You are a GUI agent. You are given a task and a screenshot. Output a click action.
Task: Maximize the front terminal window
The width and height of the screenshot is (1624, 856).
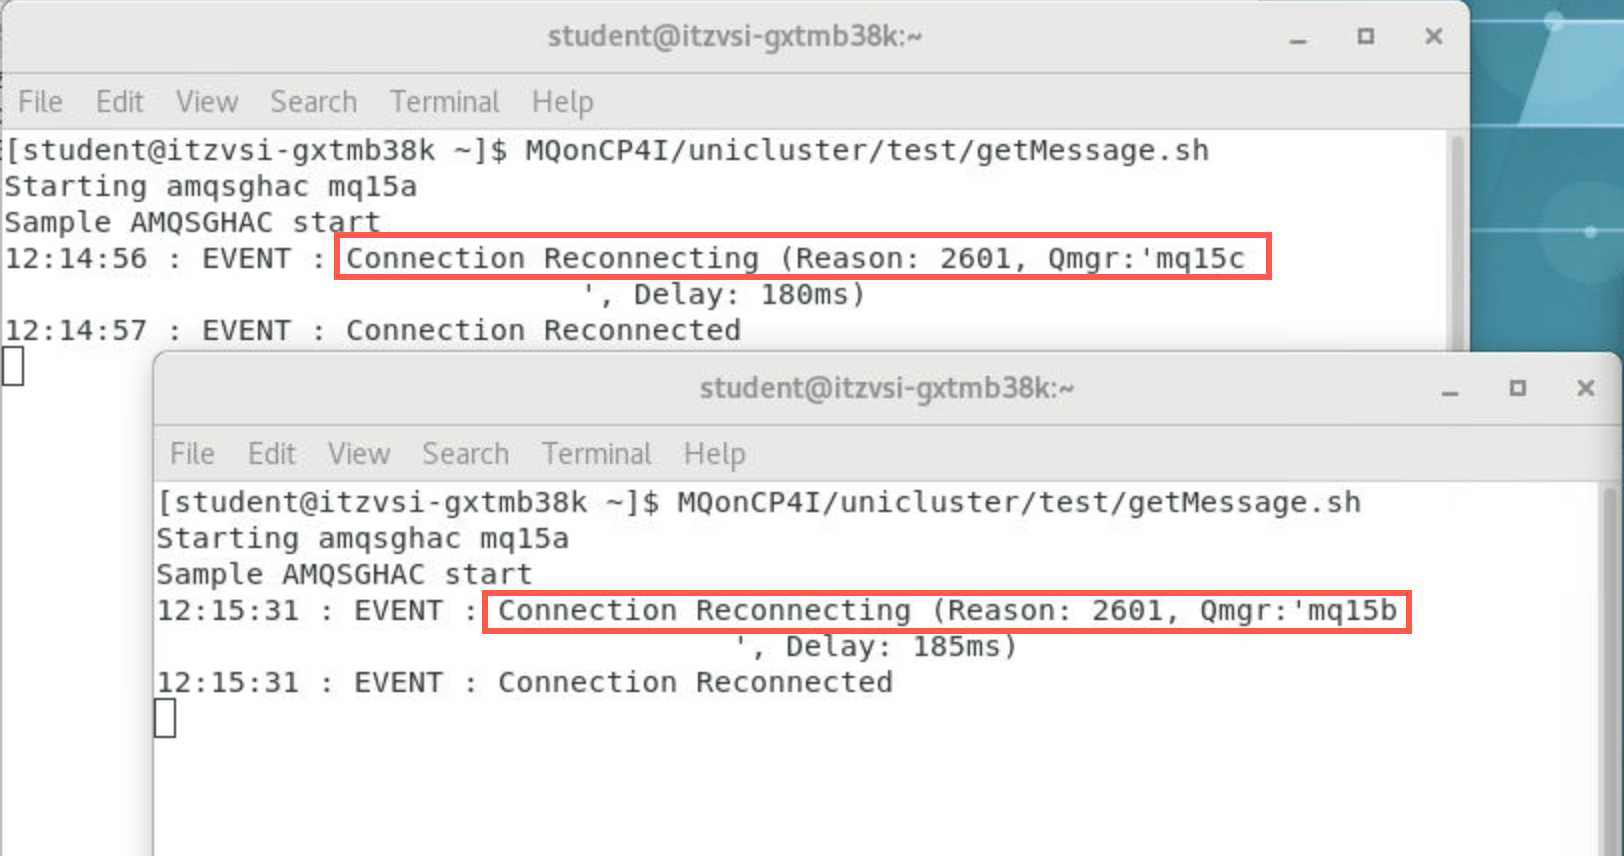[x=1518, y=388]
